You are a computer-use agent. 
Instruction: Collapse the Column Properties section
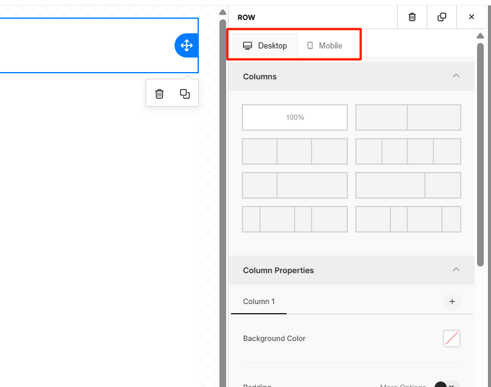pyautogui.click(x=456, y=270)
